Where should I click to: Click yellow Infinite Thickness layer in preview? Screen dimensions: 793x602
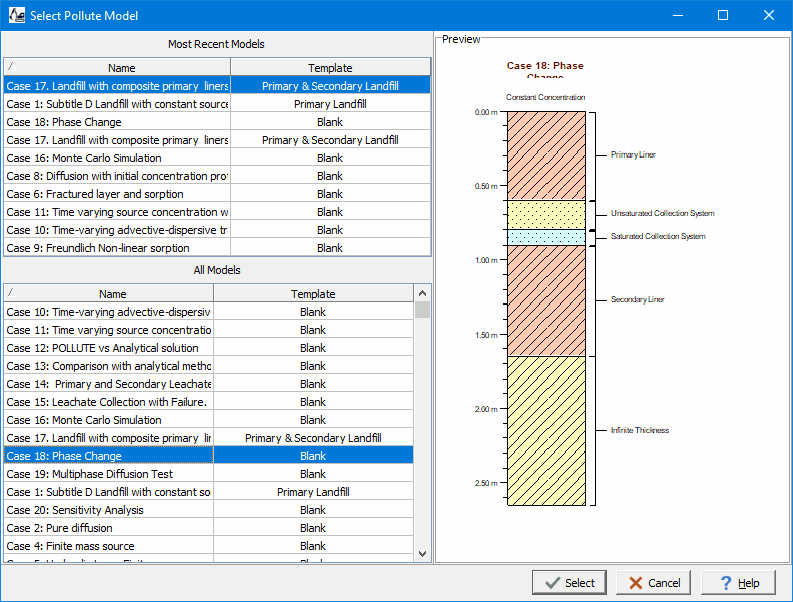(545, 430)
